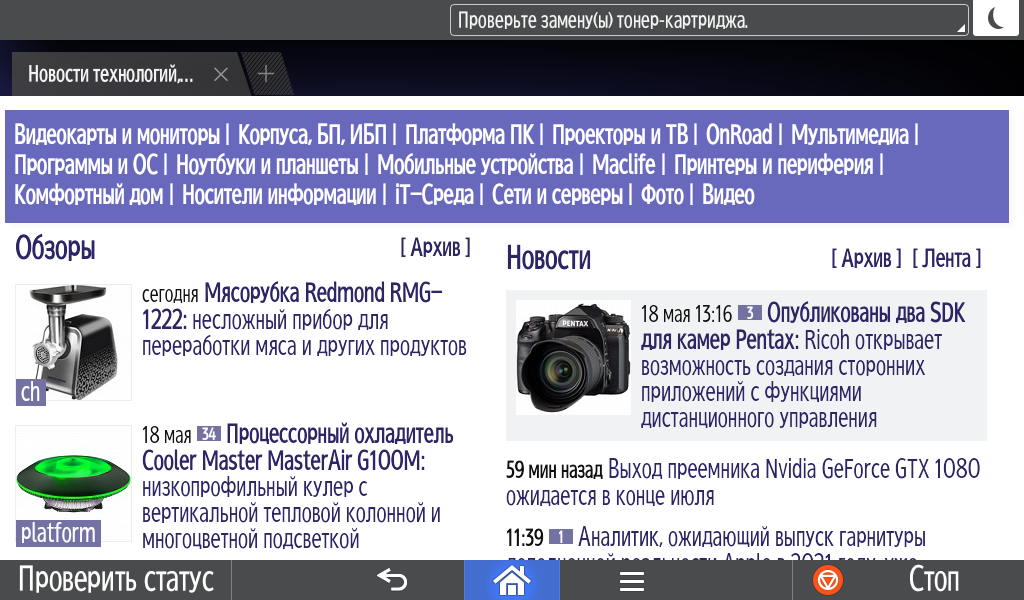Open Принтеры и периферия section
1024x600 pixels.
pos(773,165)
